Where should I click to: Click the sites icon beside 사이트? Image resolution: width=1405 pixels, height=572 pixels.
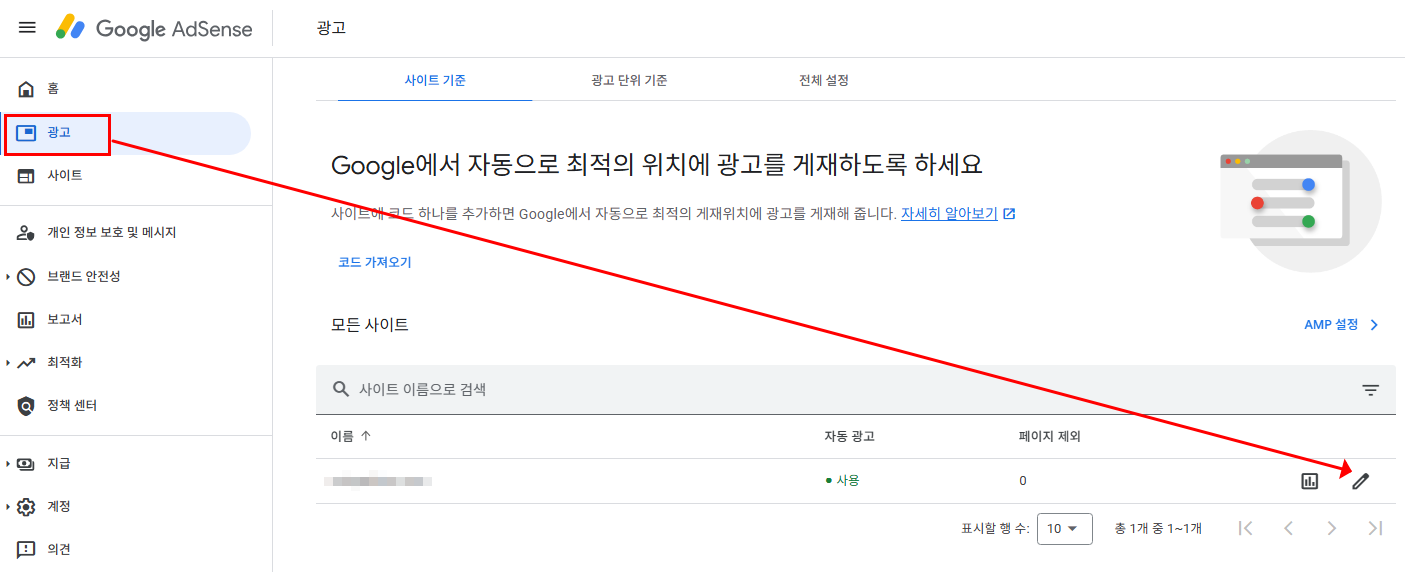click(x=27, y=176)
